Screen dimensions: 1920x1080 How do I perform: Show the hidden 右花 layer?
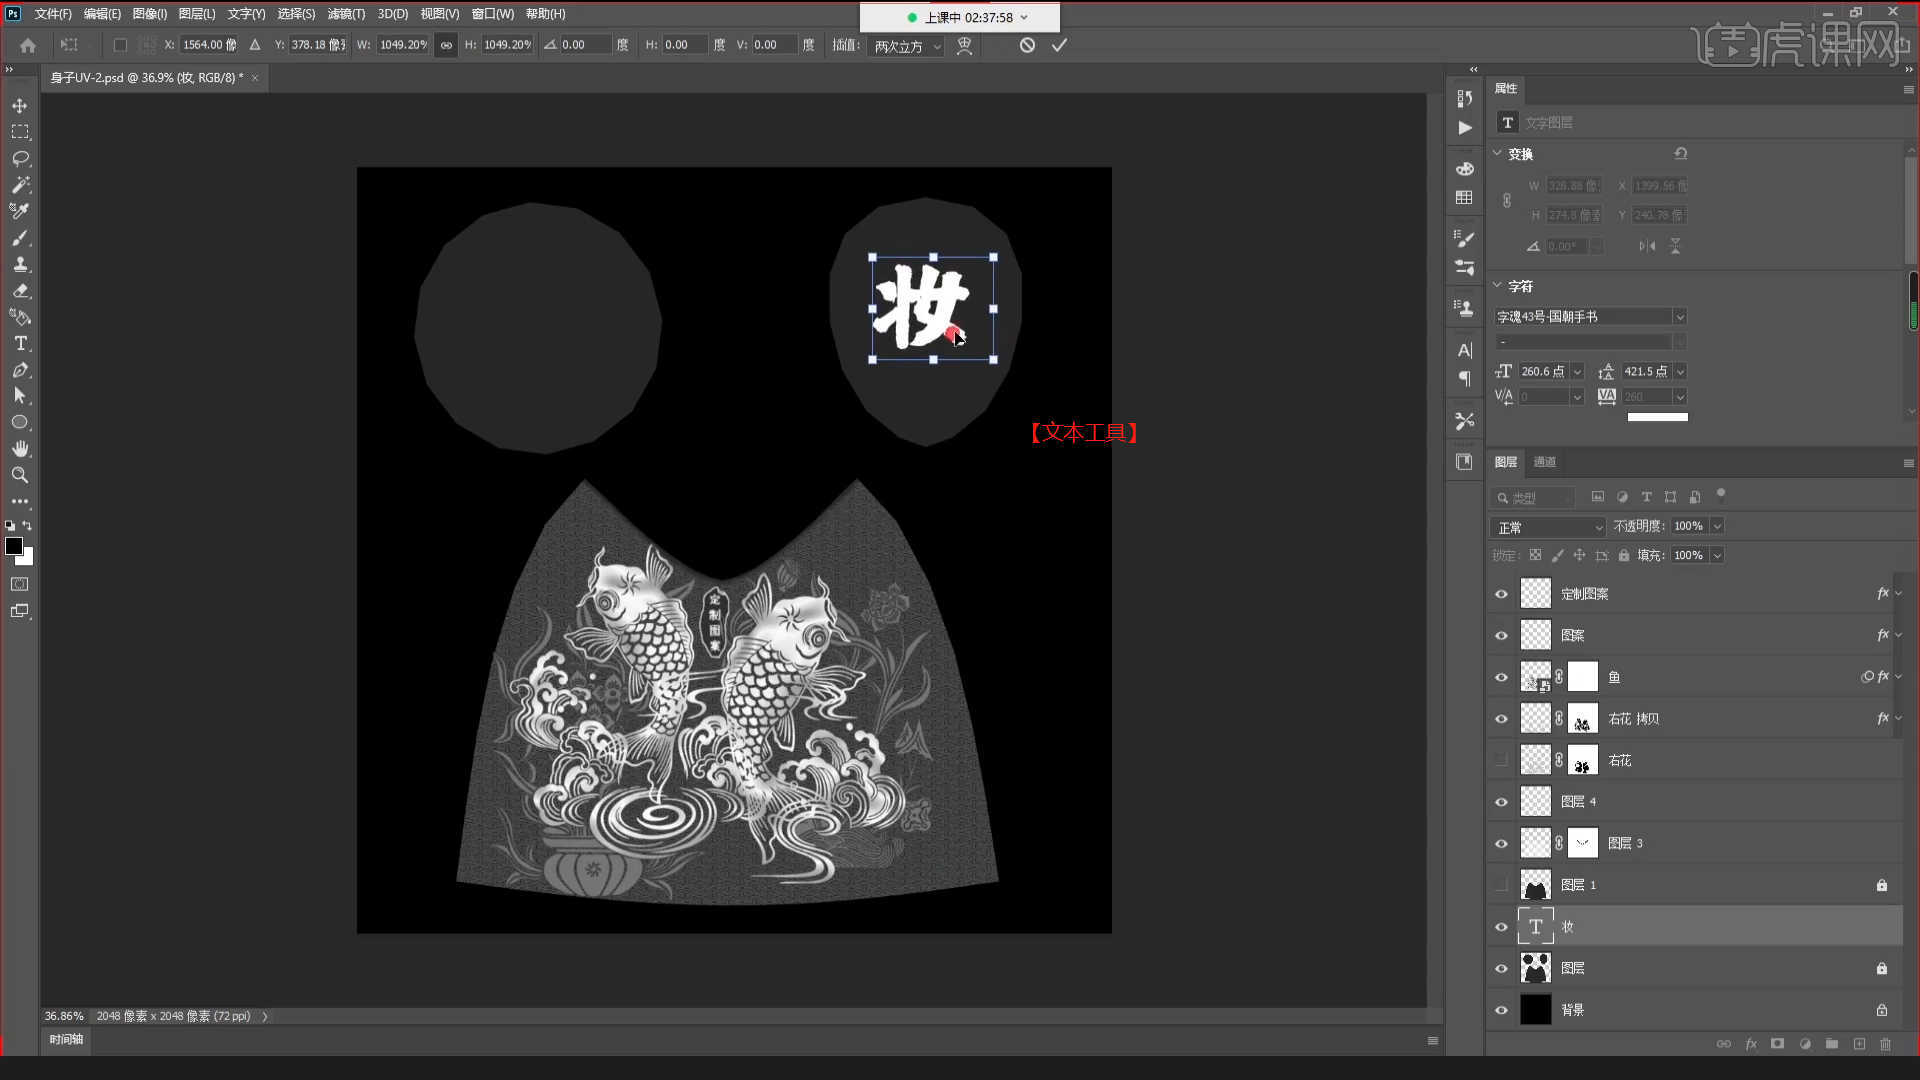click(1501, 760)
